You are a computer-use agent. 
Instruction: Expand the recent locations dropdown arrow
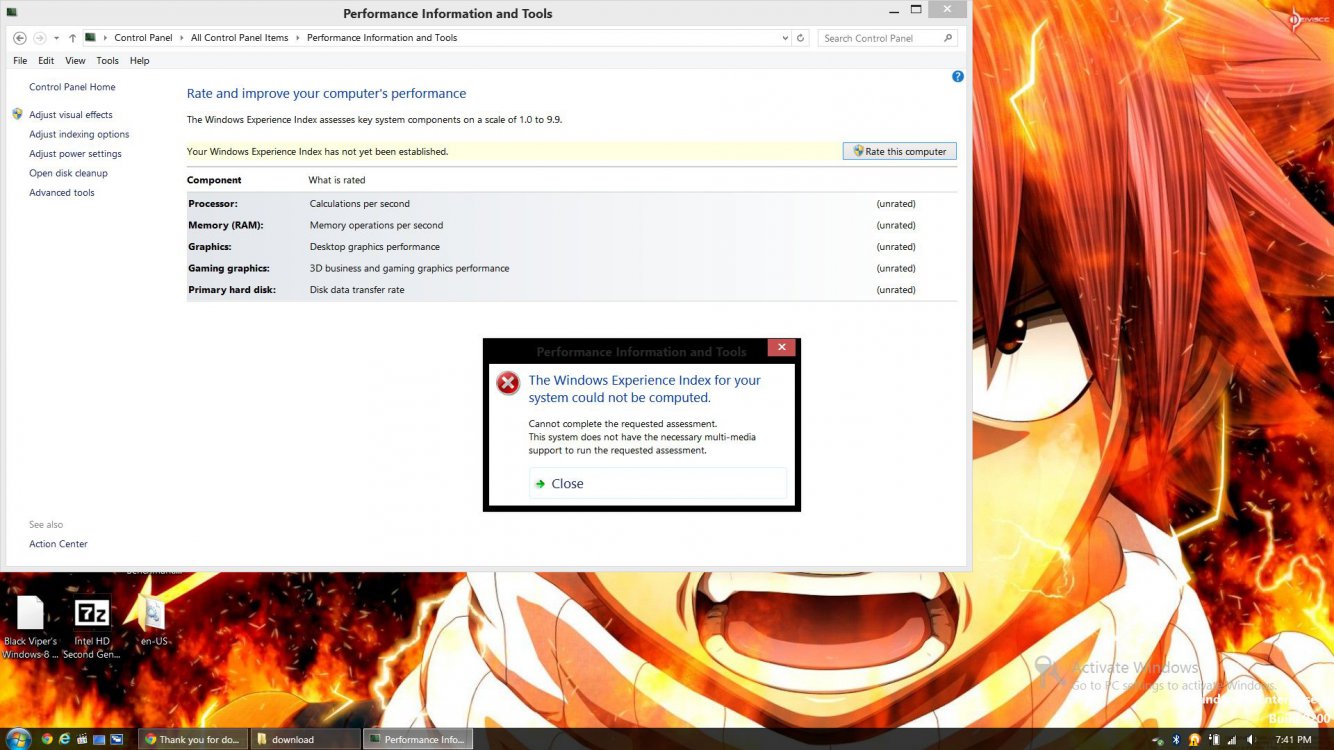[x=56, y=38]
